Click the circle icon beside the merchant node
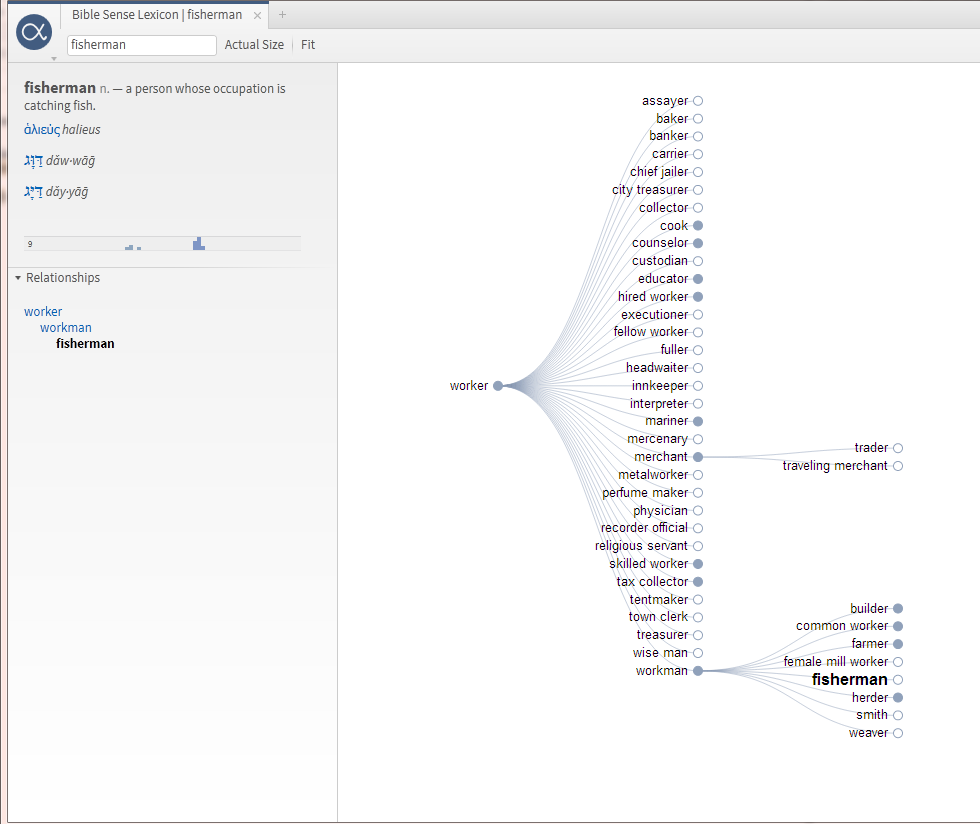Viewport: 980px width, 824px height. (x=698, y=456)
